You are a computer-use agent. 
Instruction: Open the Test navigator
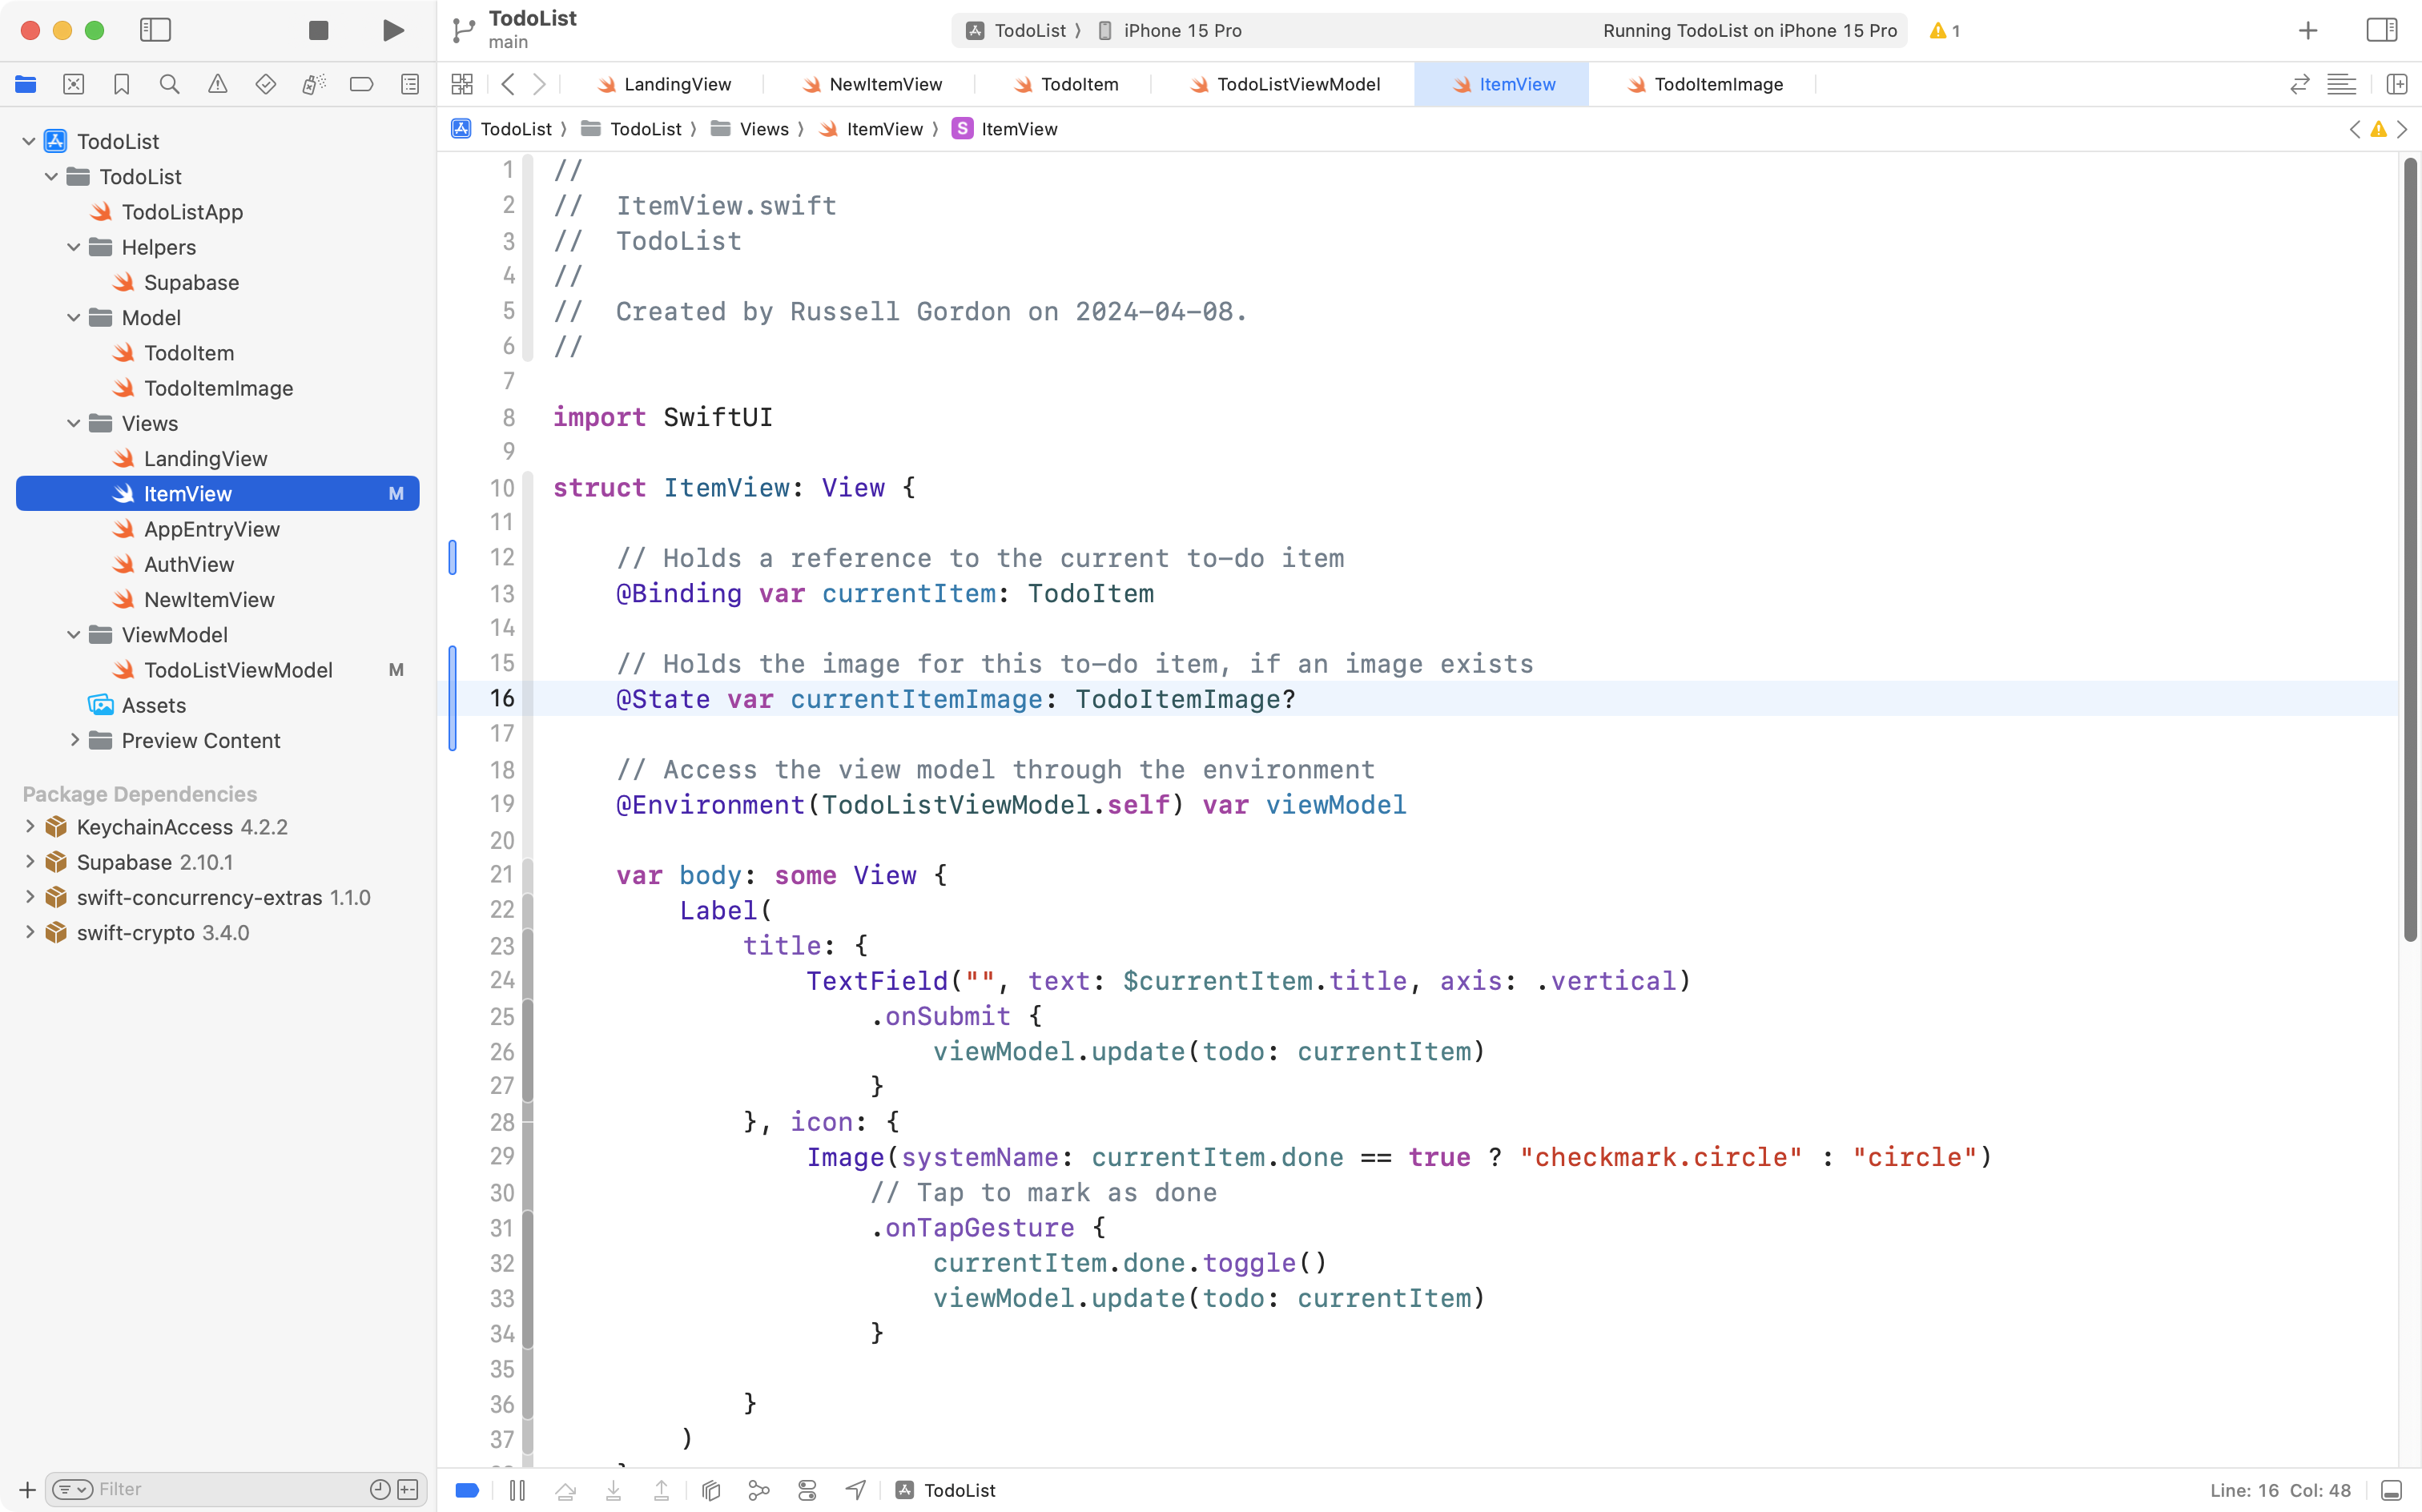pos(266,84)
